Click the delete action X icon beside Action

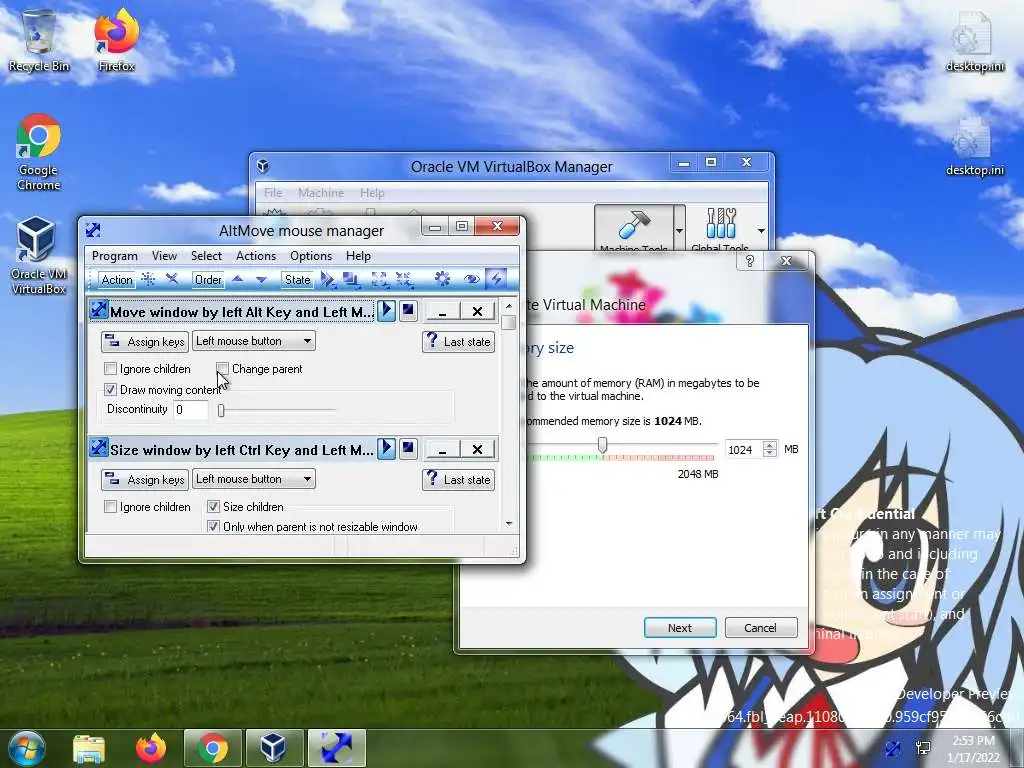point(172,280)
